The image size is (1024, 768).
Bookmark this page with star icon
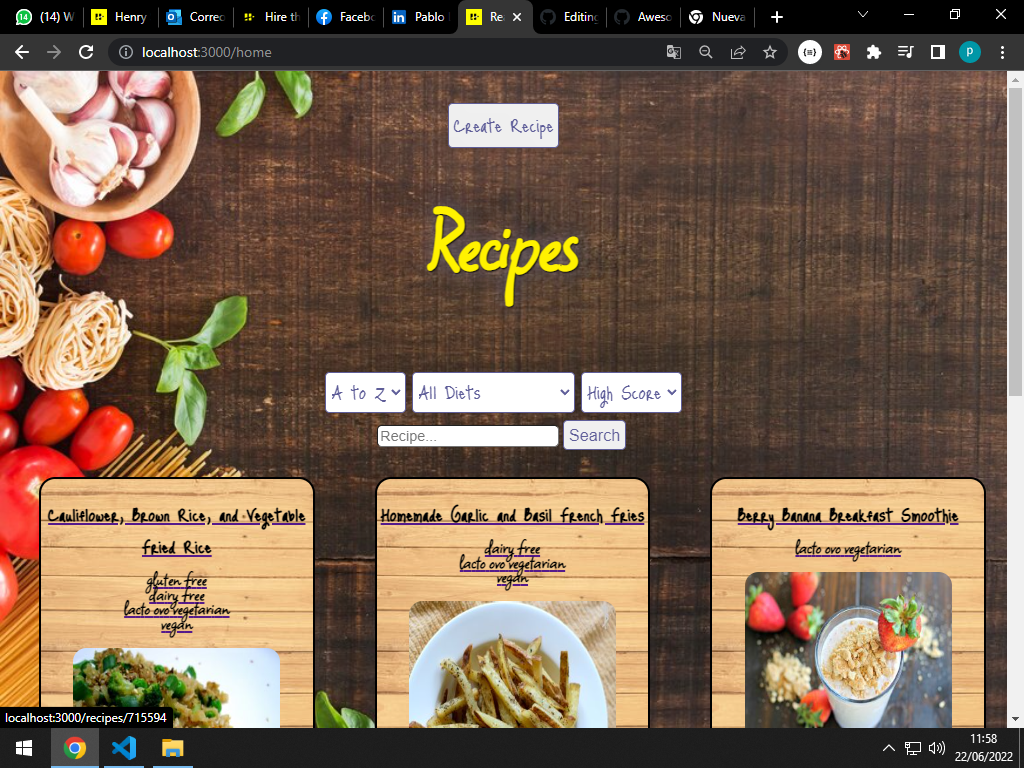(770, 52)
